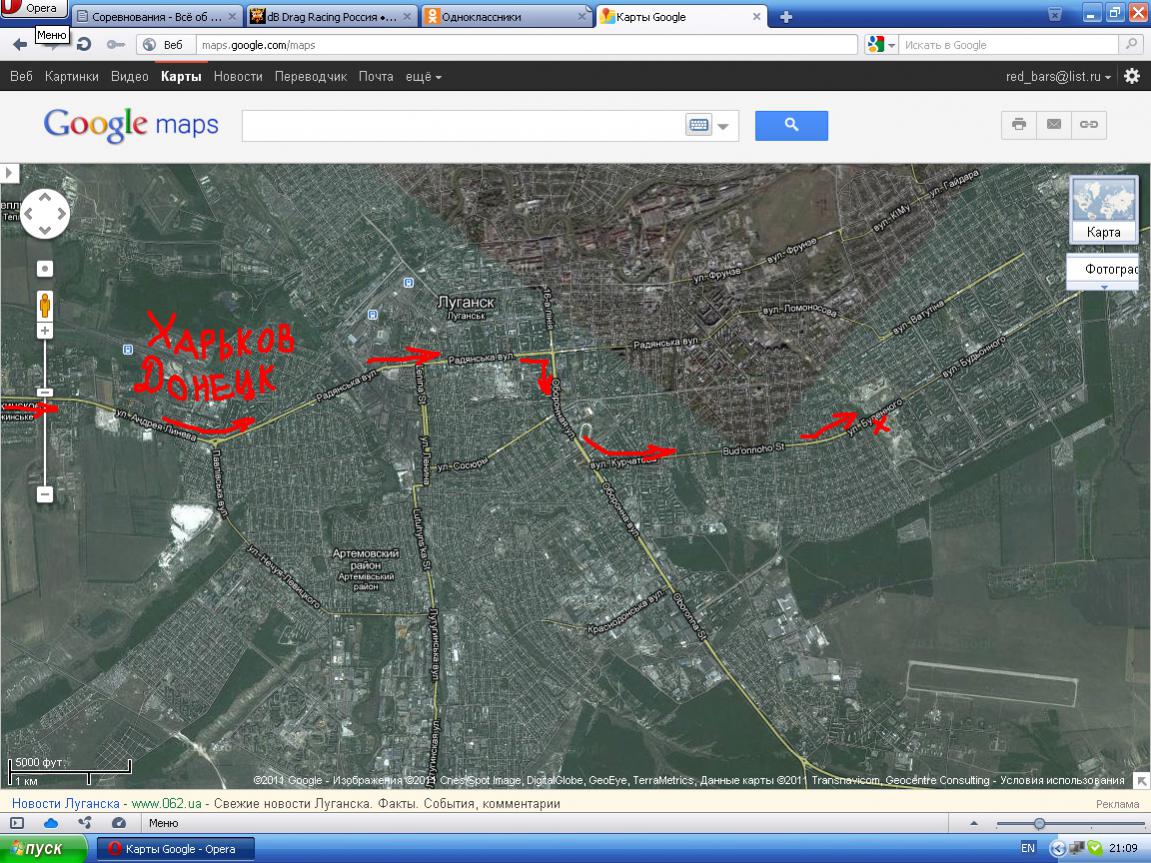Open the red_bars@list.ru account dropdown
Image resolution: width=1151 pixels, height=863 pixels.
coord(1060,77)
